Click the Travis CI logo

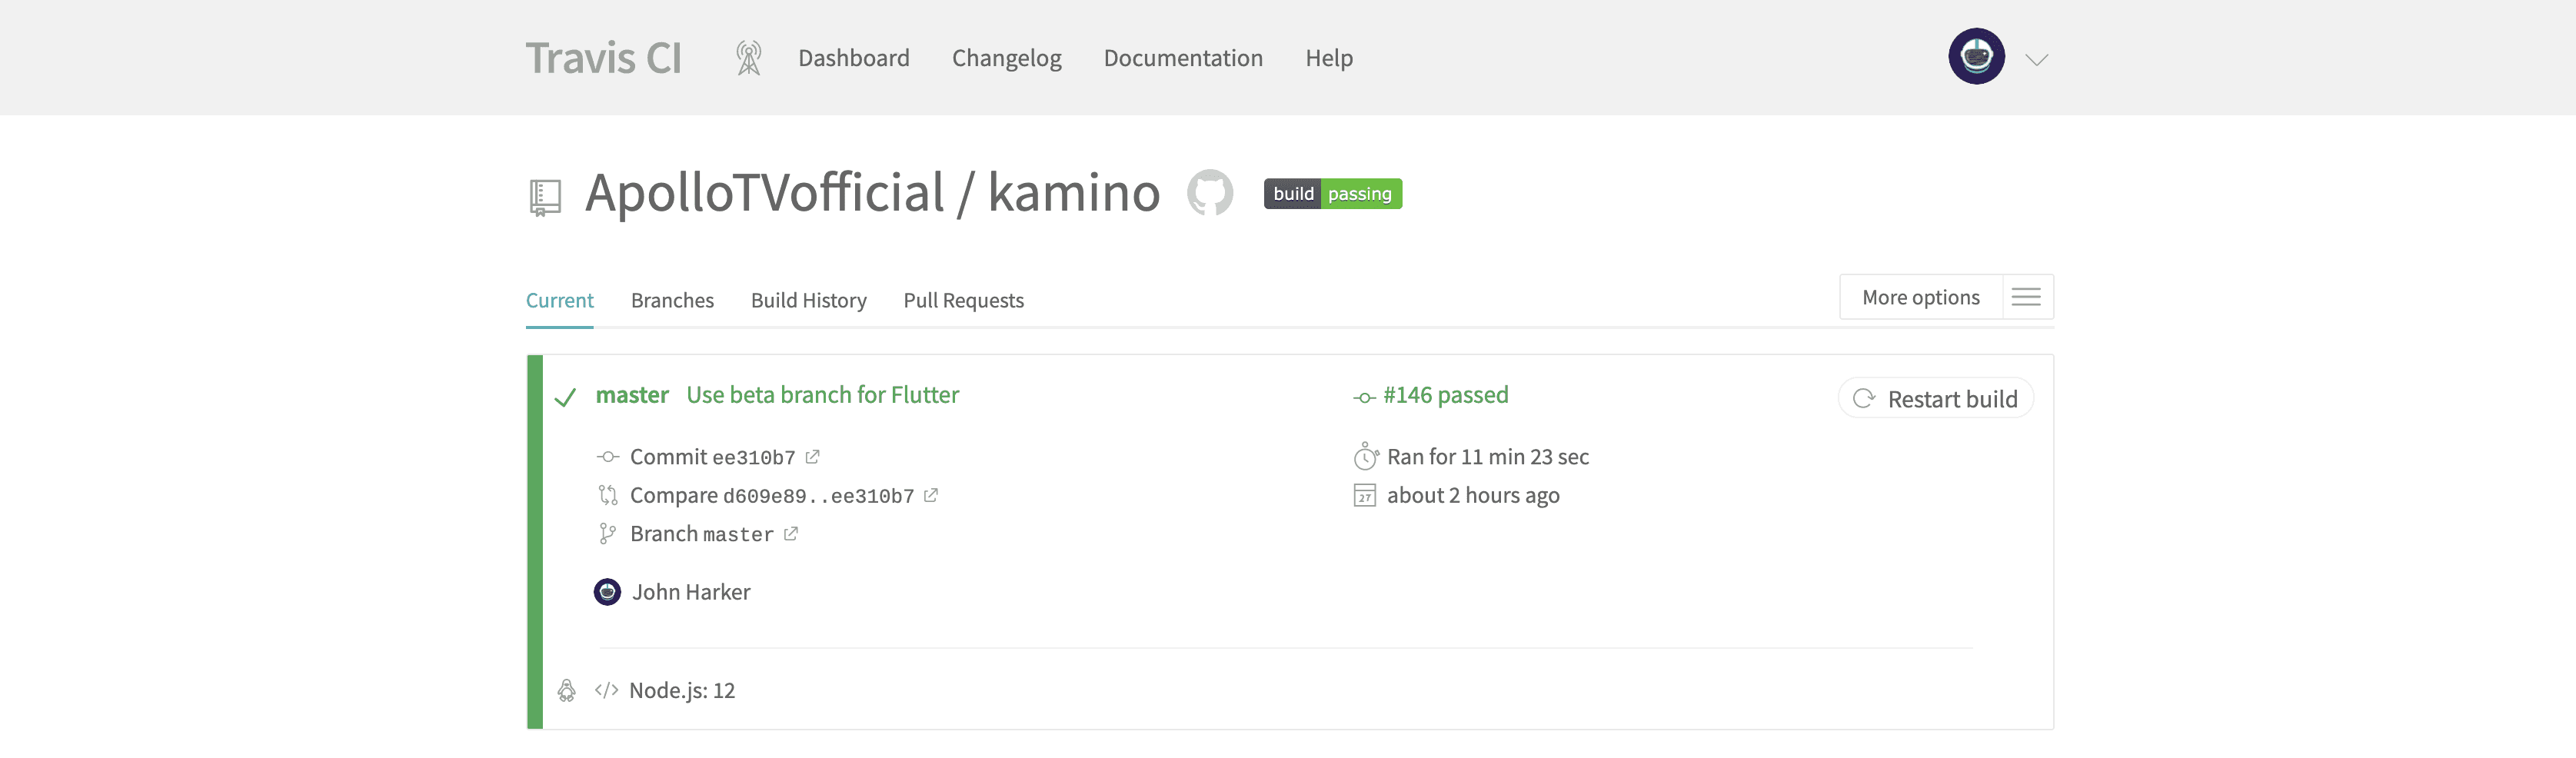(603, 58)
